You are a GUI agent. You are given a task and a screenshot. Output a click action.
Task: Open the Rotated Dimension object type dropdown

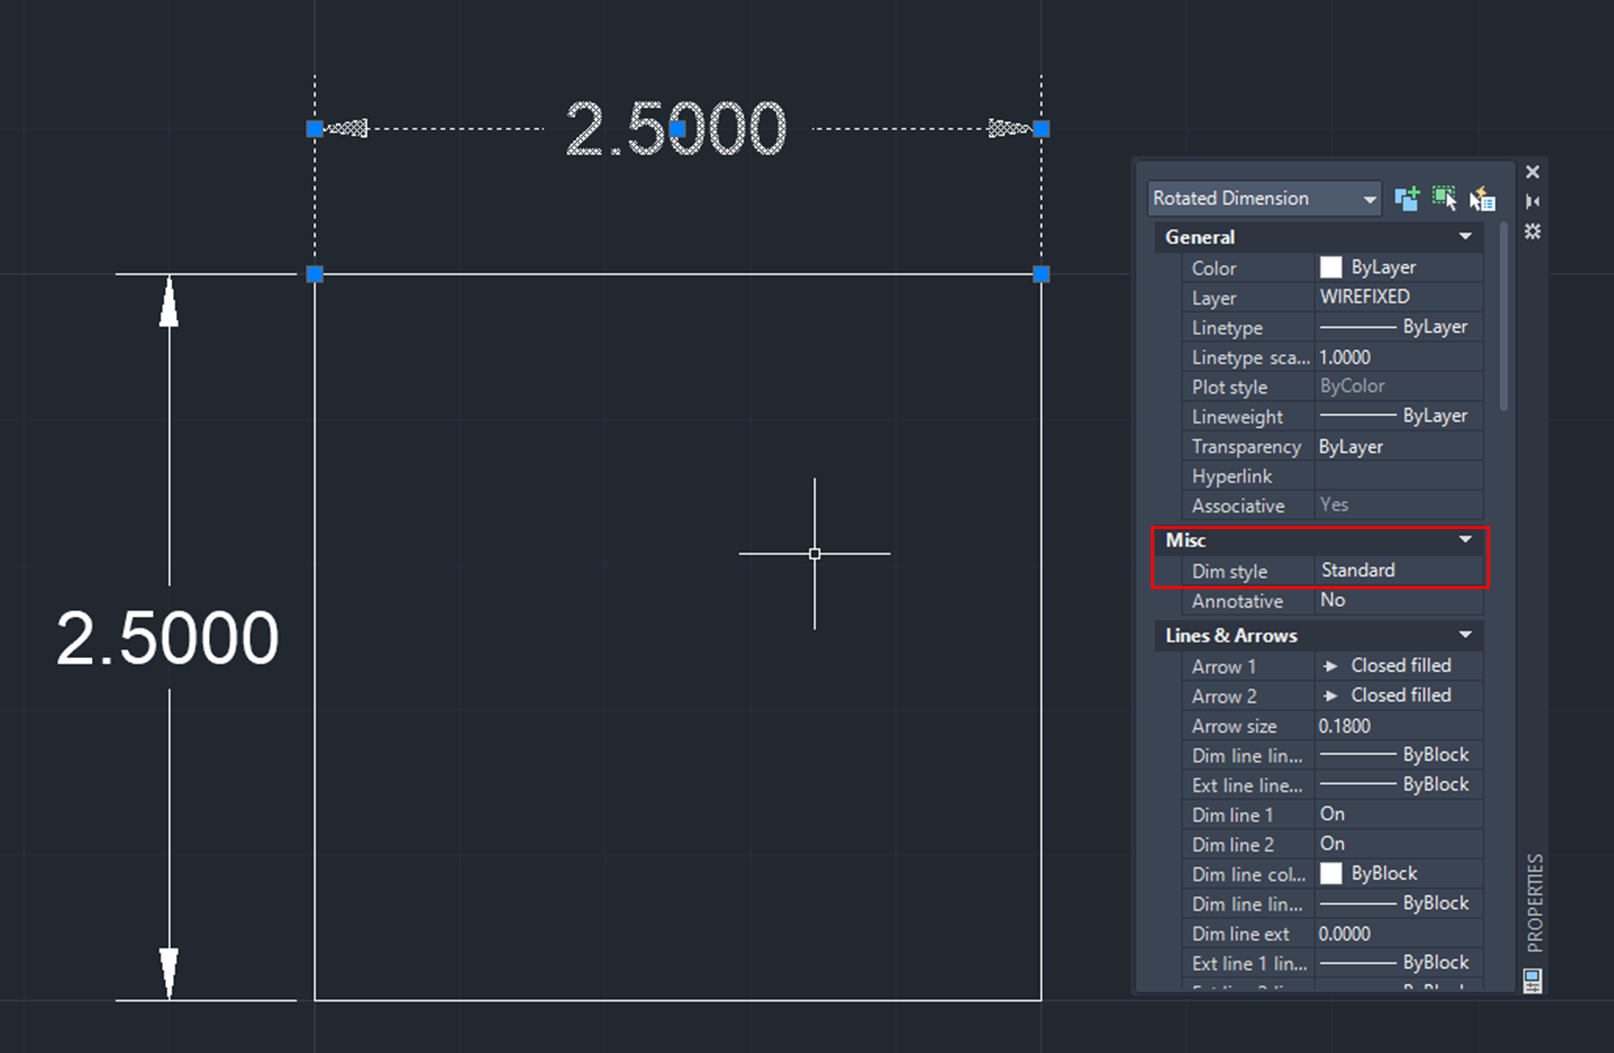[1264, 198]
